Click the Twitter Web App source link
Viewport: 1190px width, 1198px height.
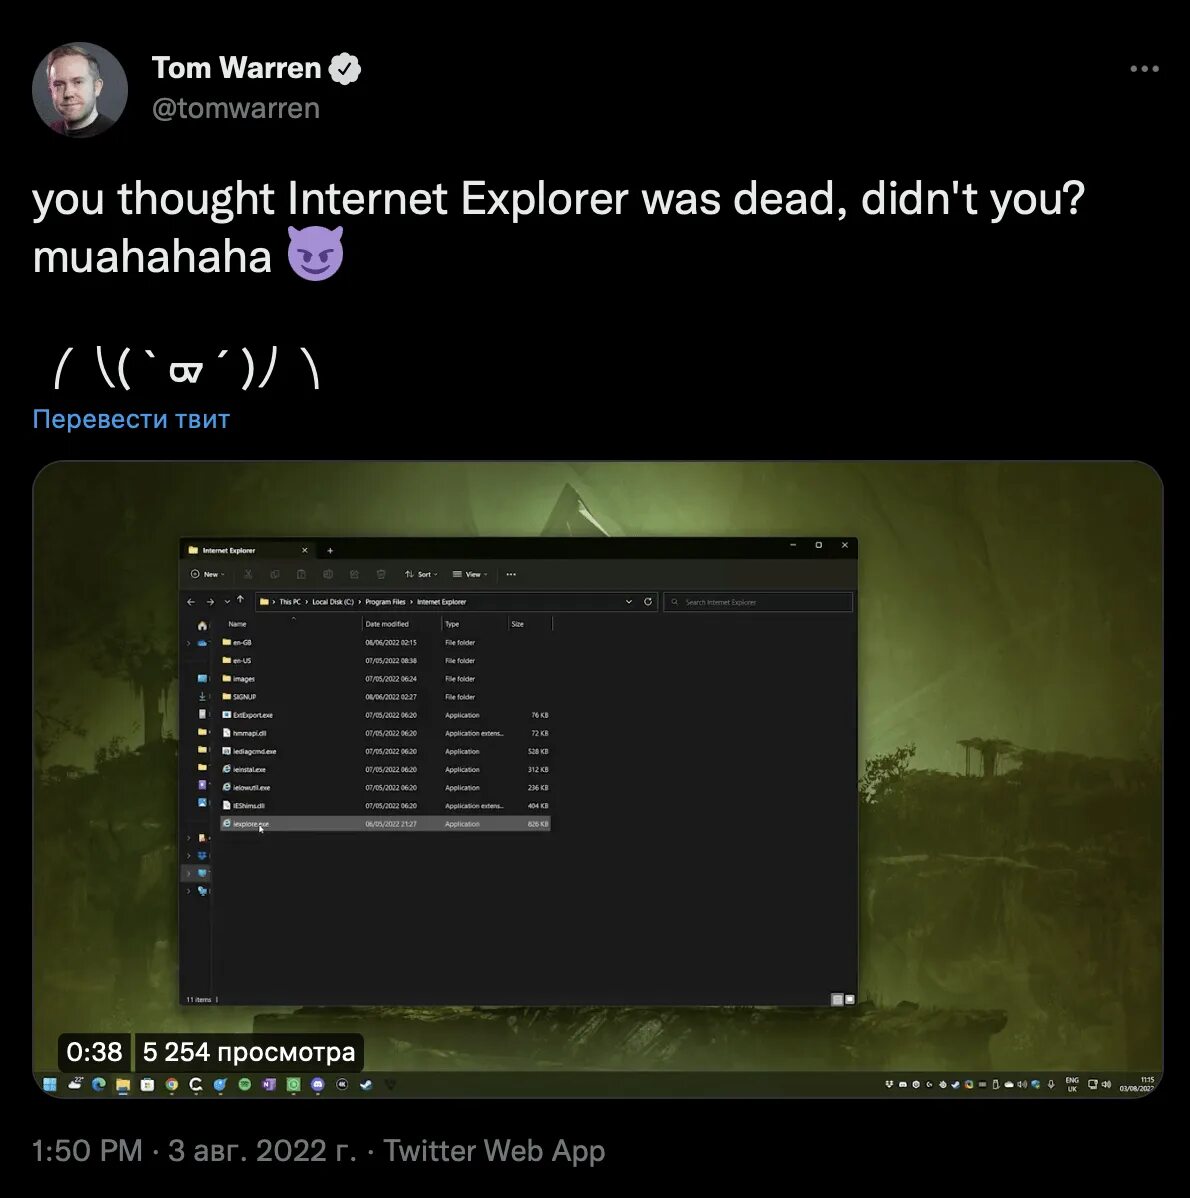click(493, 1150)
